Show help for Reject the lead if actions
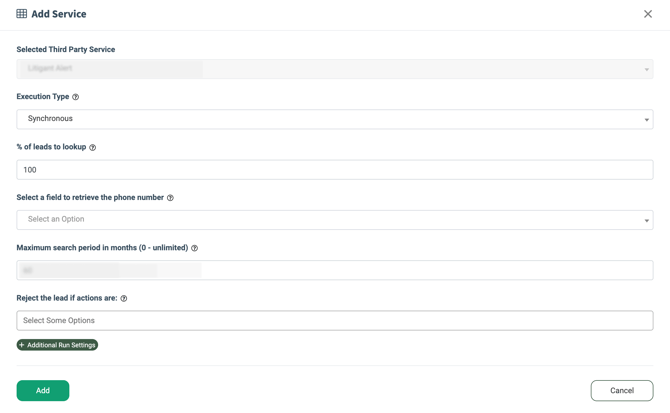670x413 pixels. point(124,298)
